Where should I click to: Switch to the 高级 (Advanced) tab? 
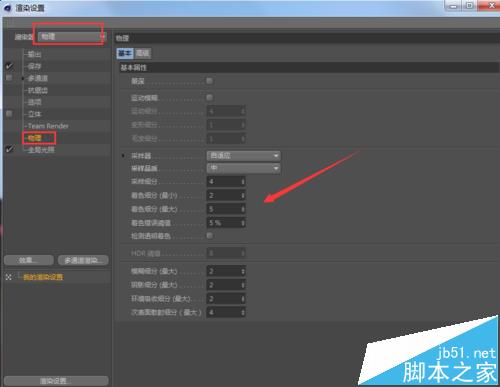143,53
